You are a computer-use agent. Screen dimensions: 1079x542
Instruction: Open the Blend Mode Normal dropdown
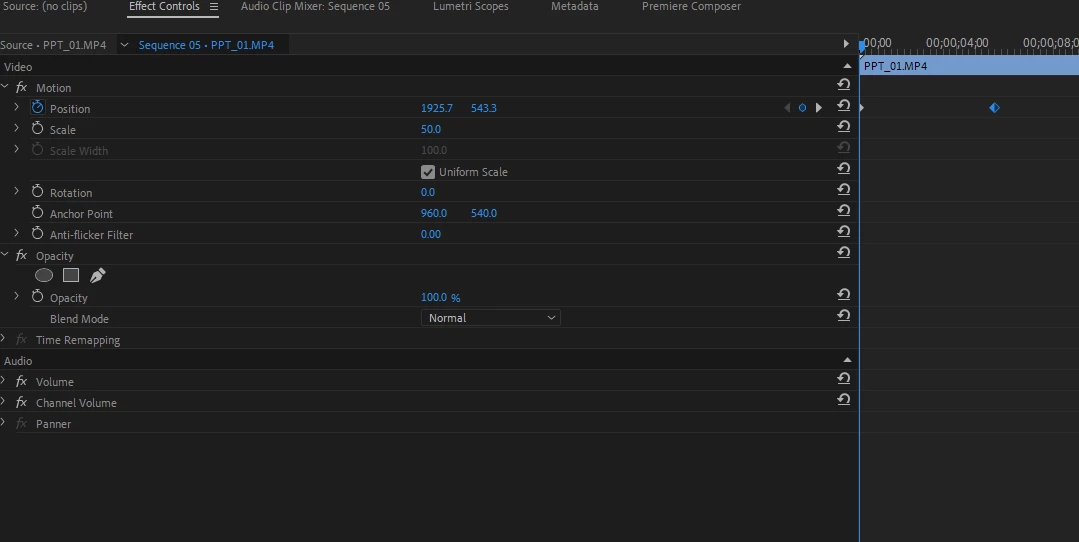(x=491, y=318)
